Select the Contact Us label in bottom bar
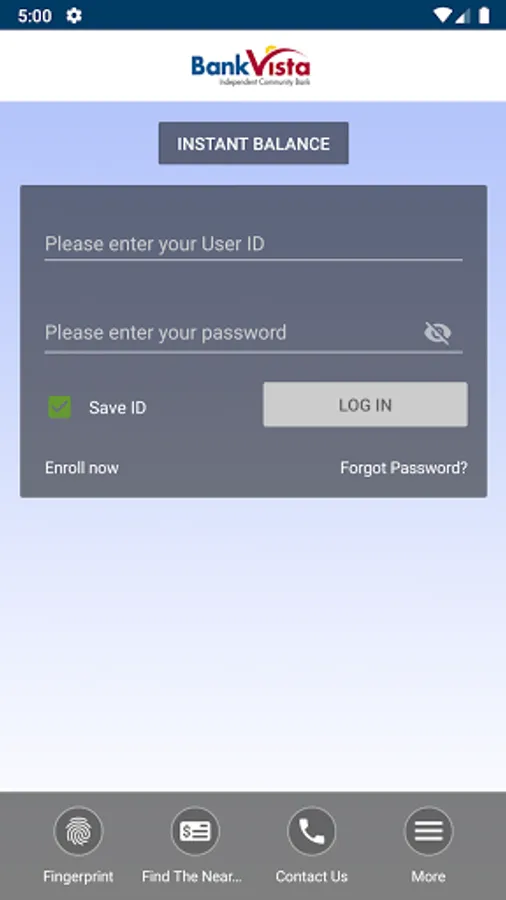Viewport: 506px width, 900px height. (x=312, y=876)
